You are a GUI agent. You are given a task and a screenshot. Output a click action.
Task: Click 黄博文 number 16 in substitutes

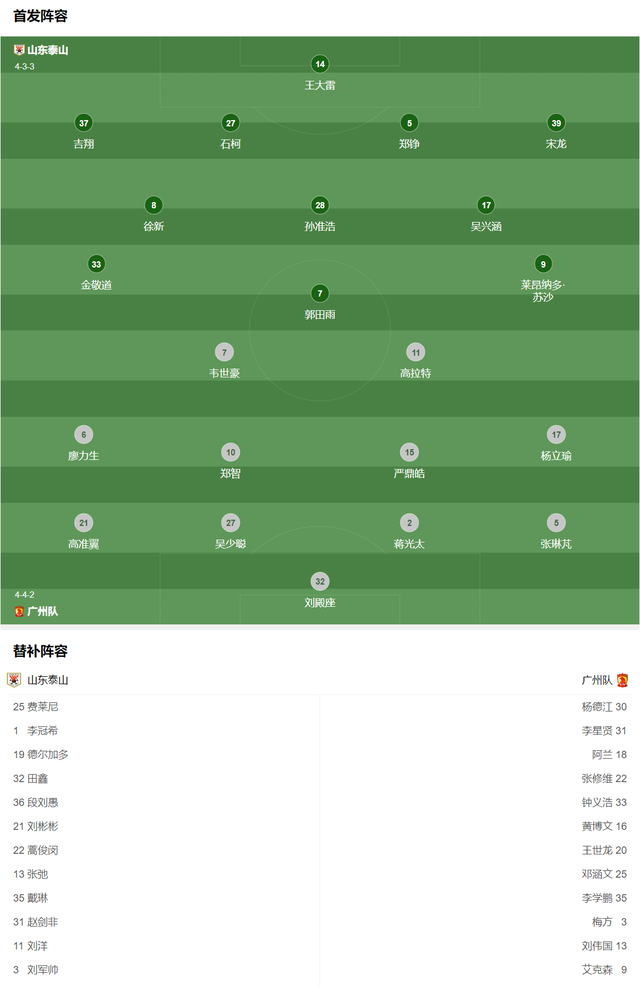pyautogui.click(x=604, y=826)
